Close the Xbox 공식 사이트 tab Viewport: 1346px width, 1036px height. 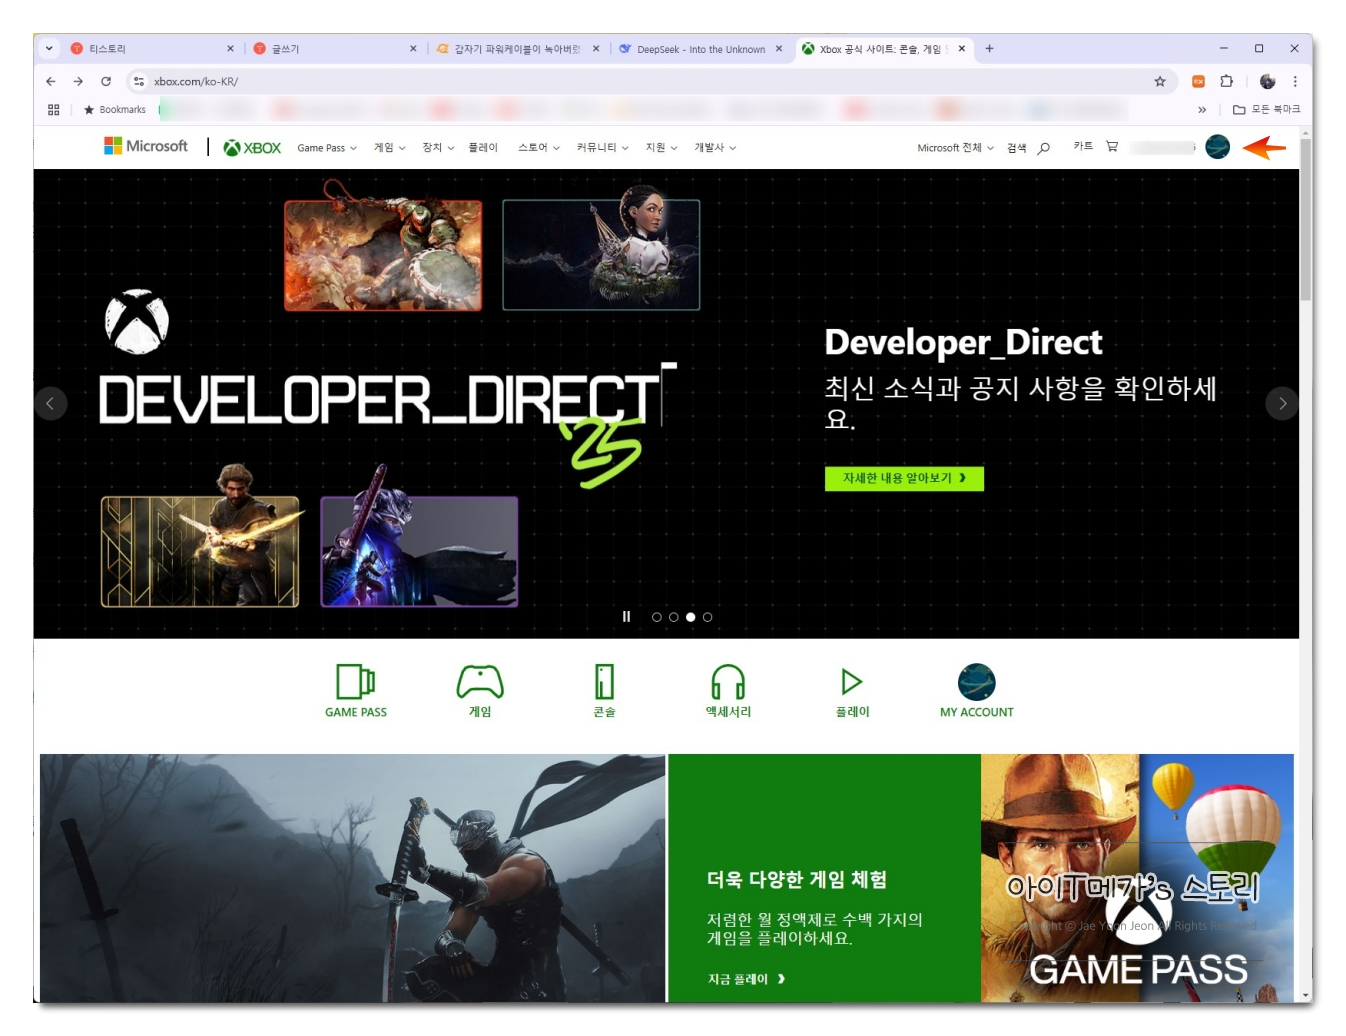coord(962,48)
